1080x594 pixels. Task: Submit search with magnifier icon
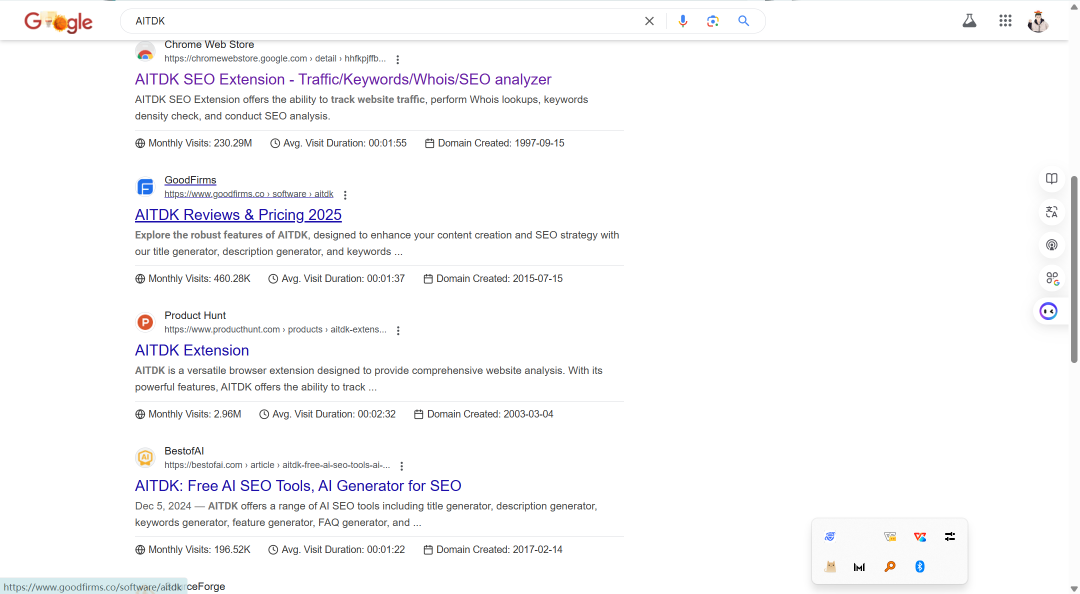tap(743, 21)
